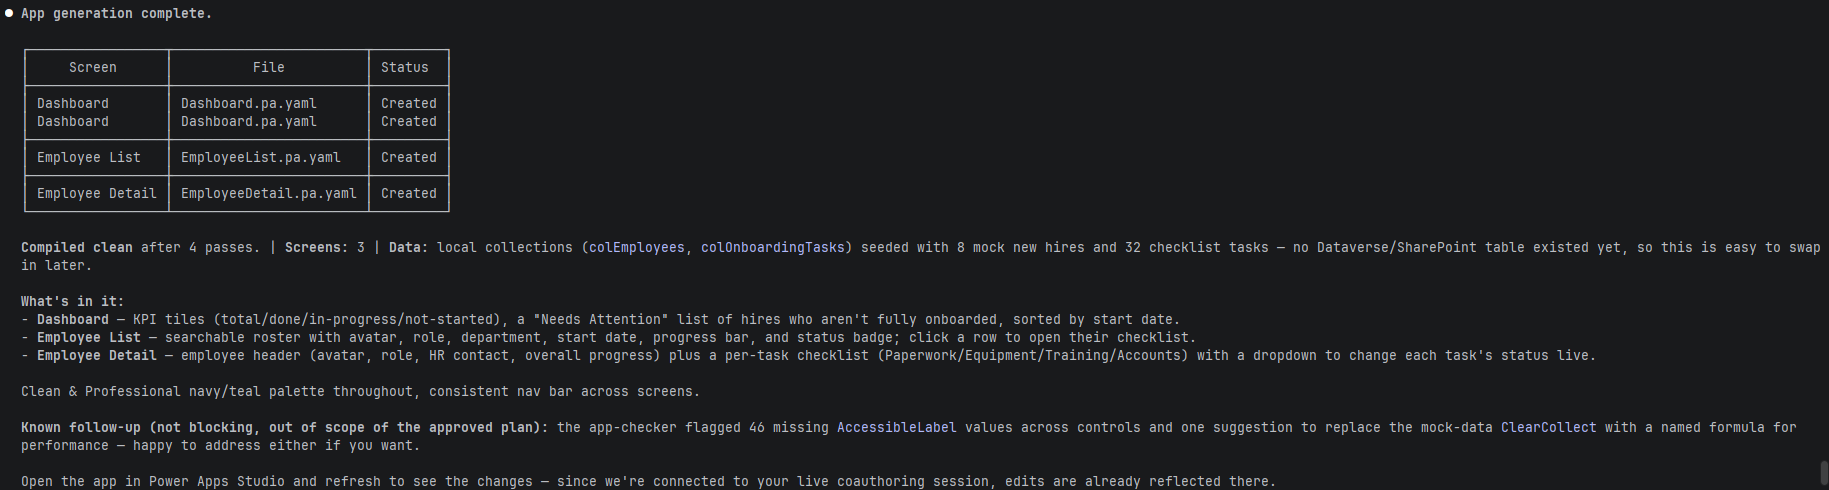This screenshot has width=1829, height=490.
Task: Click the 'Status' table column header
Action: click(x=405, y=67)
